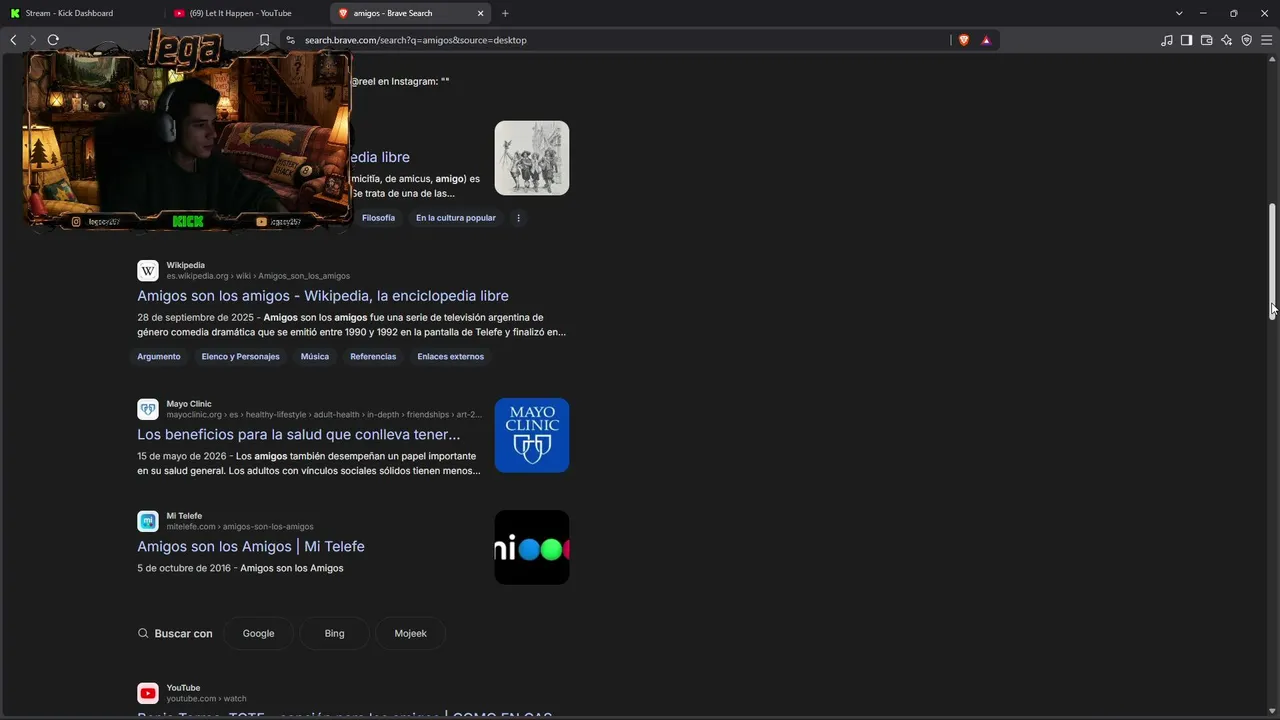Click the Buscar con magnifier icon
This screenshot has width=1280, height=720.
point(144,633)
